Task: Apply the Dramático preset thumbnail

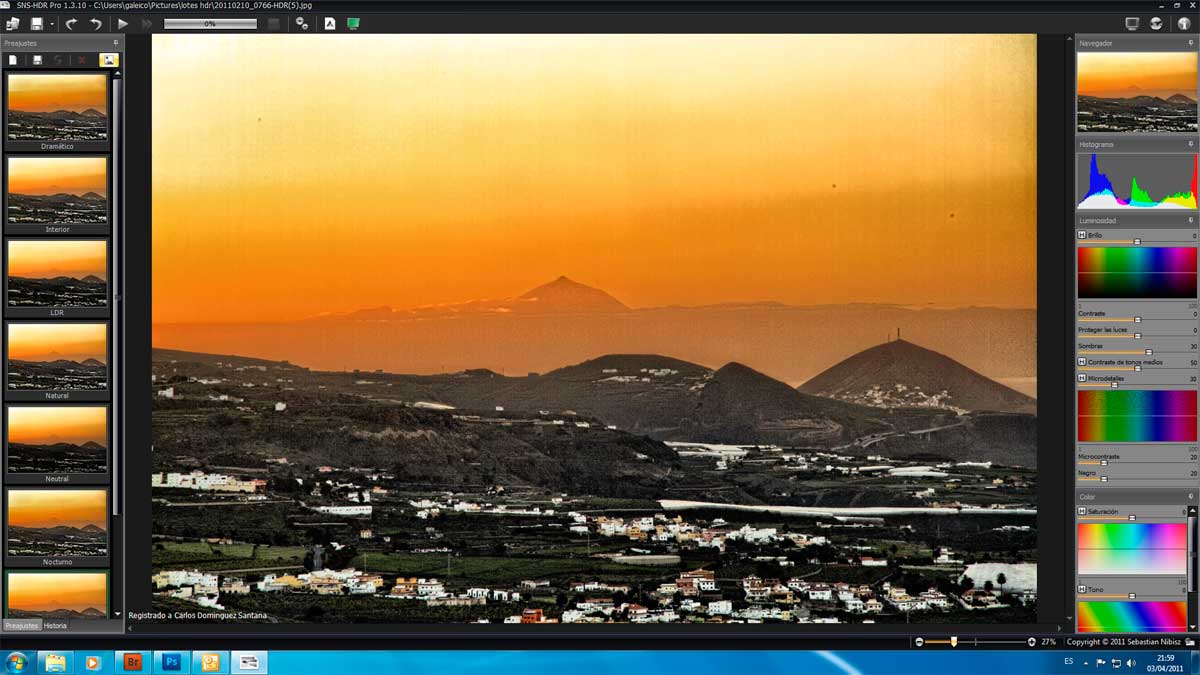Action: click(x=57, y=106)
